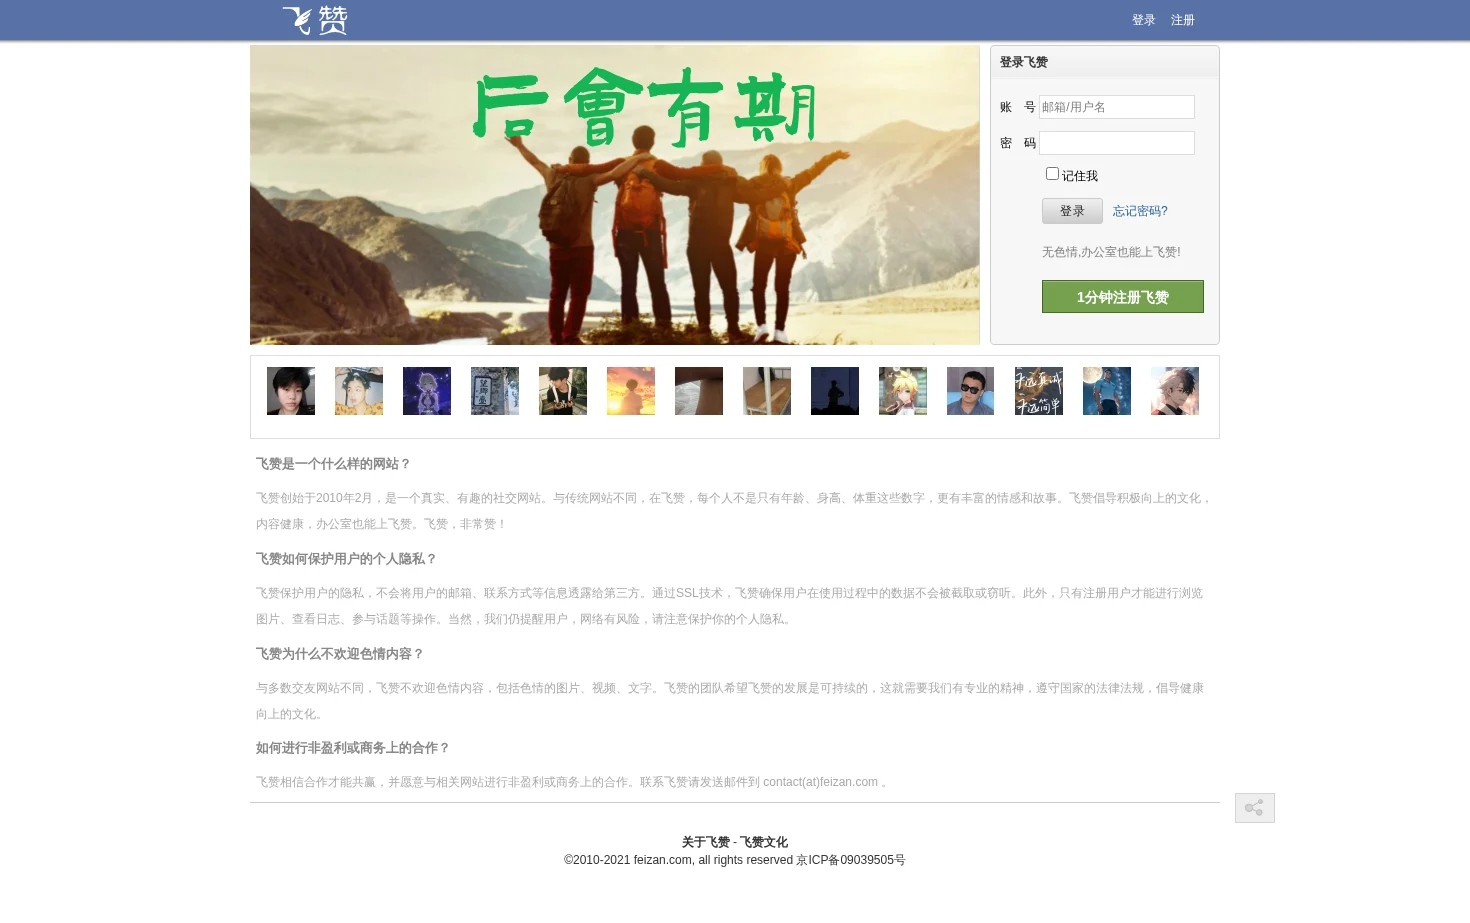Click the 登录飞赞 panel title
The height and width of the screenshot is (923, 1470).
pos(1024,62)
